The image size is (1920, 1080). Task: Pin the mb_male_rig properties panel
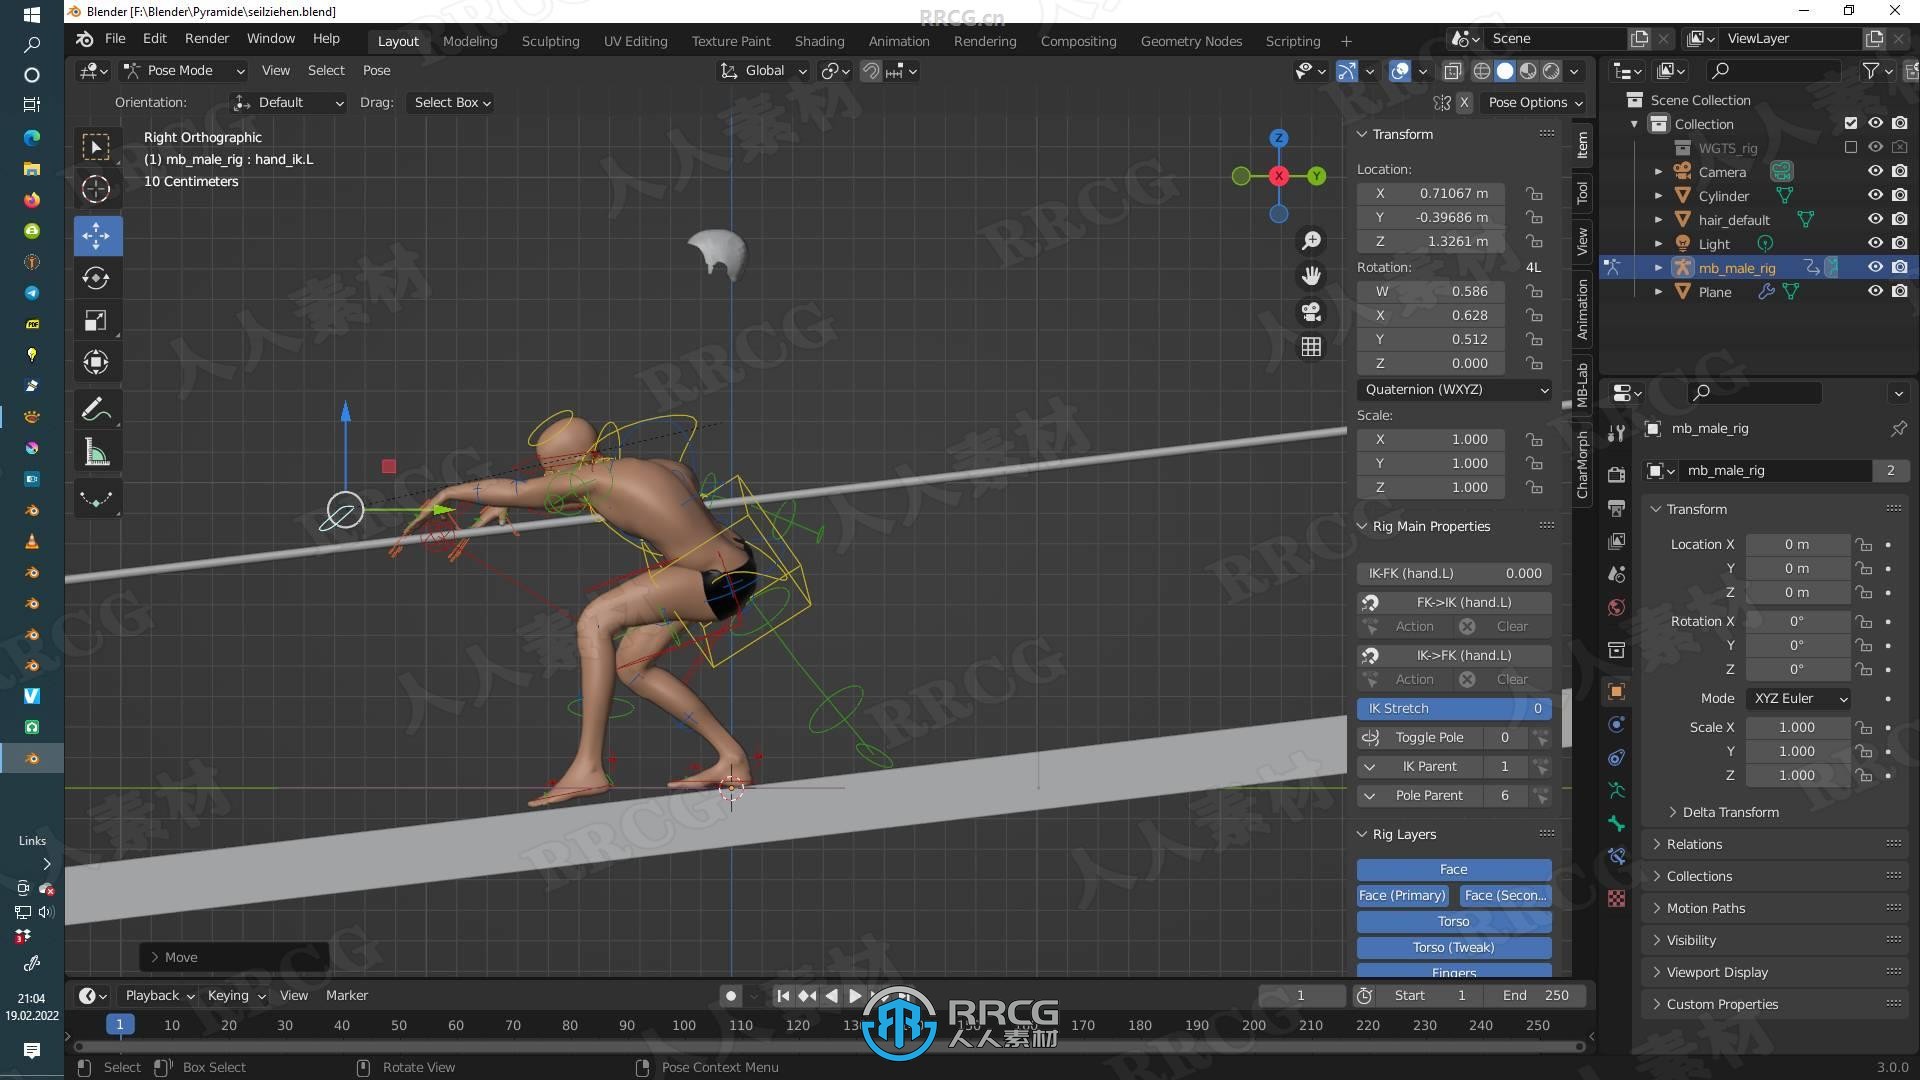[x=1898, y=429]
